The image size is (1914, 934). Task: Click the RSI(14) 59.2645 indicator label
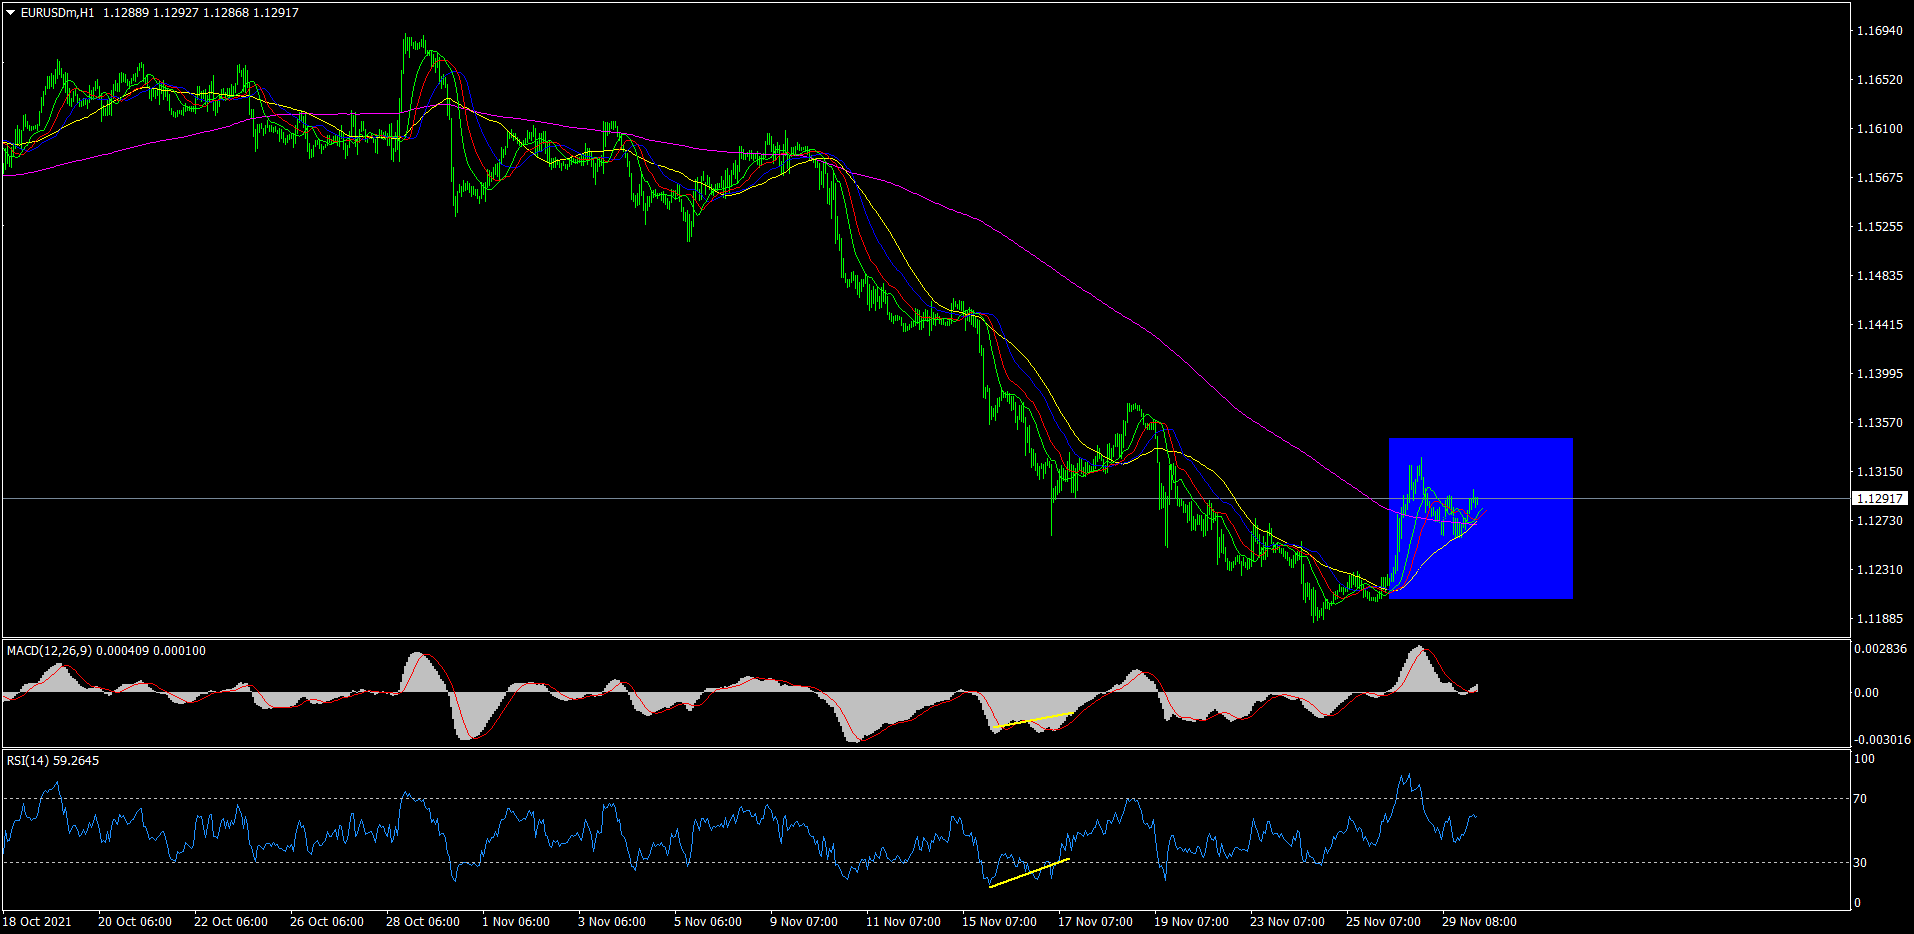click(x=53, y=761)
